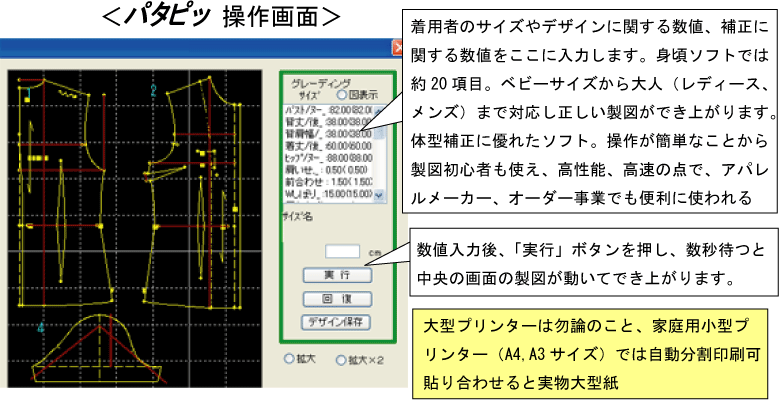This screenshot has width=779, height=400.
Task: Click the 回復 (Restore) button
Action: point(337,299)
